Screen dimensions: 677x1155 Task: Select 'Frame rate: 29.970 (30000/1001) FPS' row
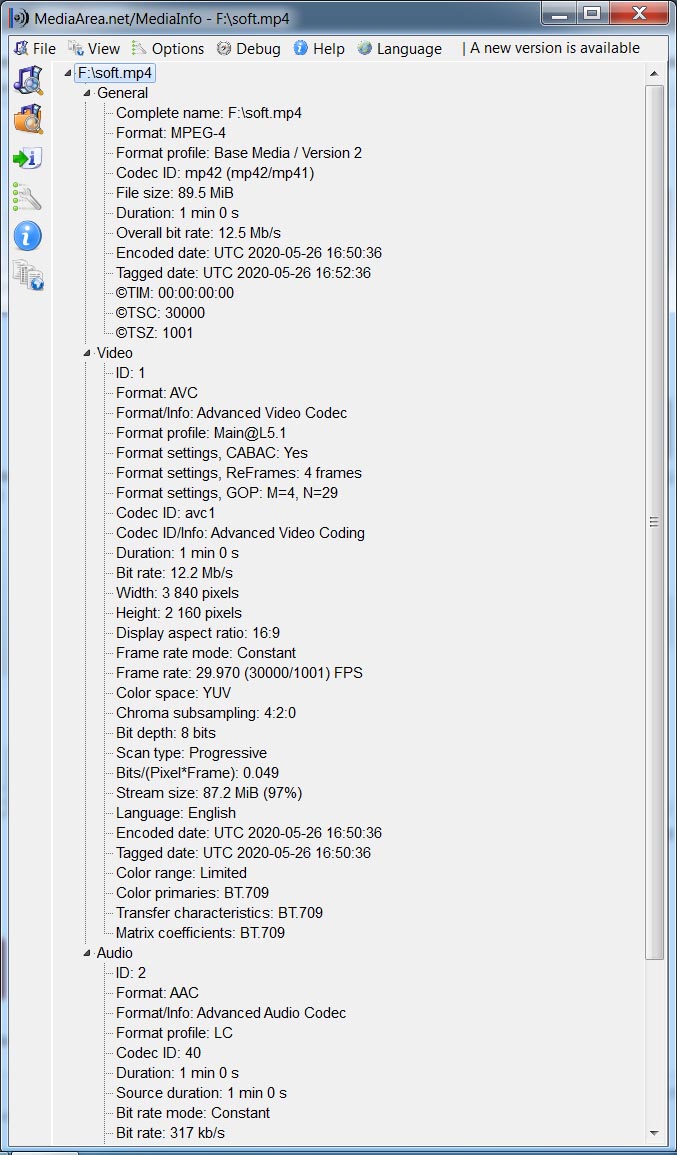[239, 673]
